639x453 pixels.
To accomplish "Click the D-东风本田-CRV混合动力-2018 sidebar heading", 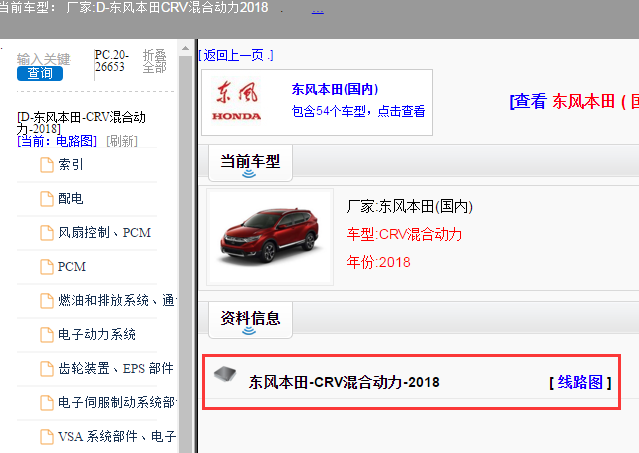I will (x=82, y=123).
